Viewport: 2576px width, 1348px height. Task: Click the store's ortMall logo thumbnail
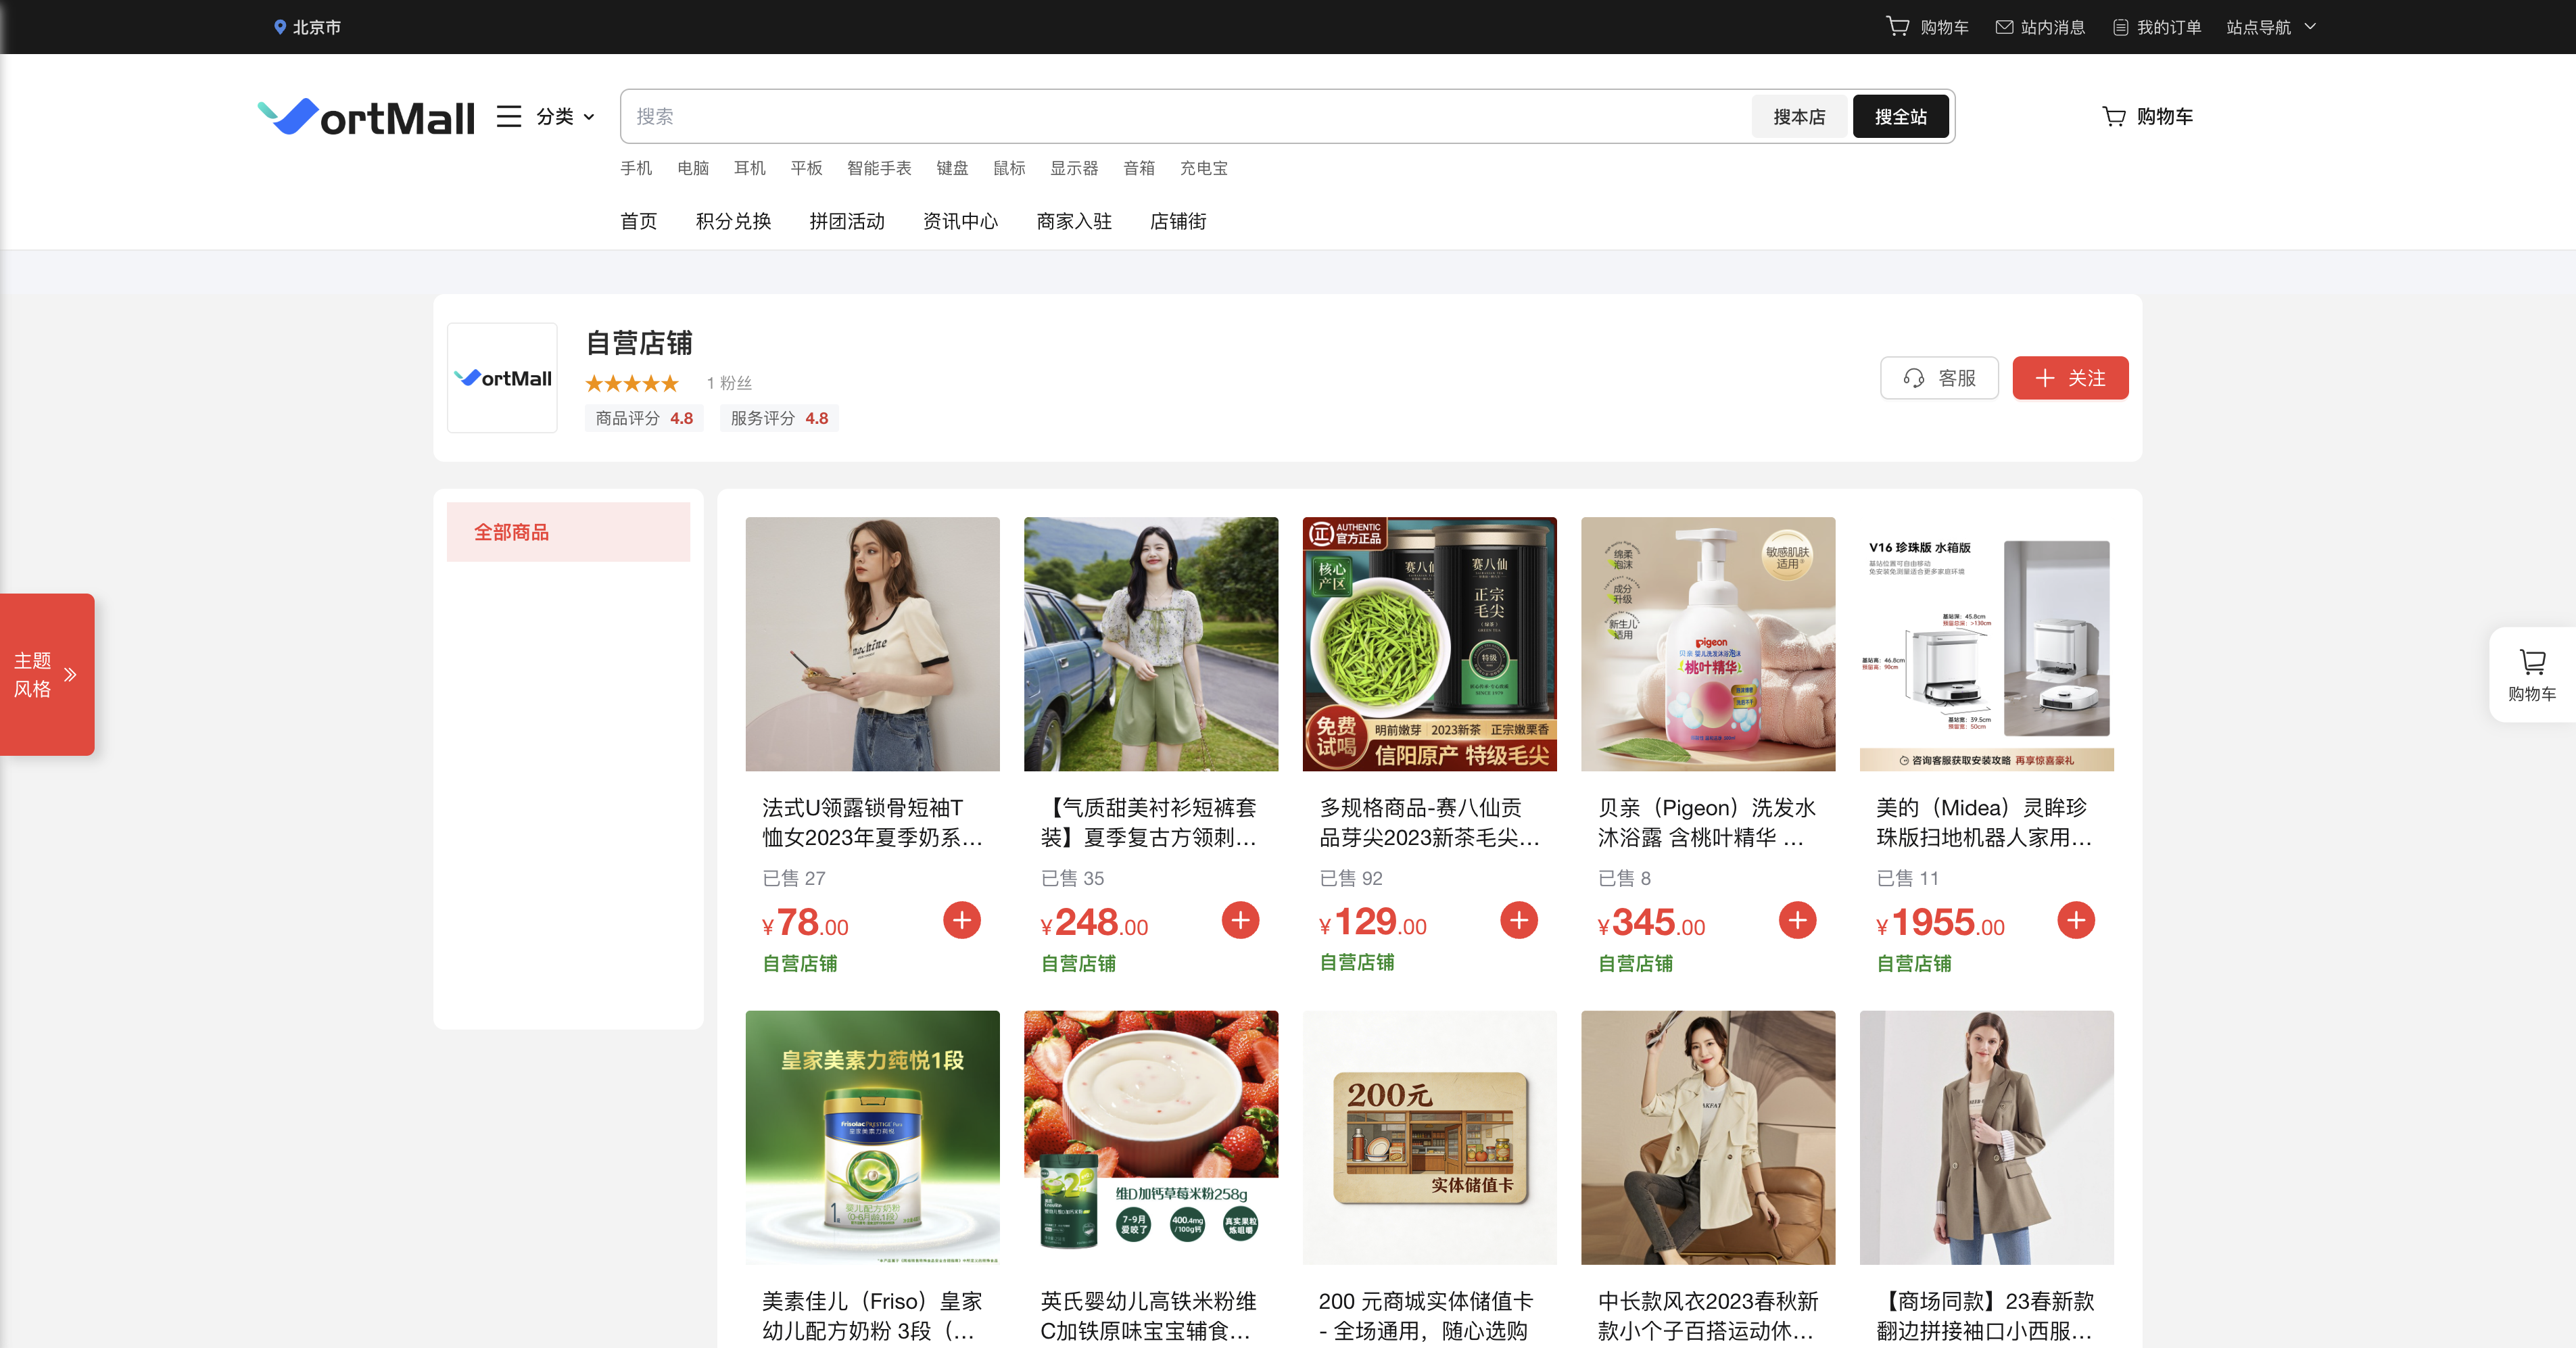click(502, 378)
